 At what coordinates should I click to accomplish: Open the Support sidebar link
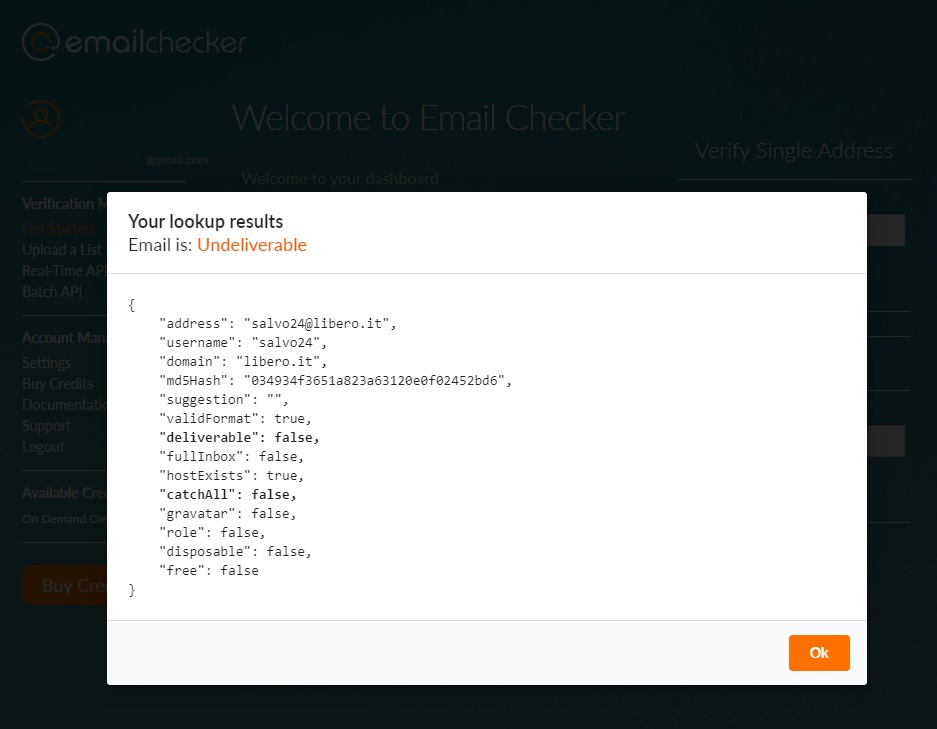click(x=47, y=425)
